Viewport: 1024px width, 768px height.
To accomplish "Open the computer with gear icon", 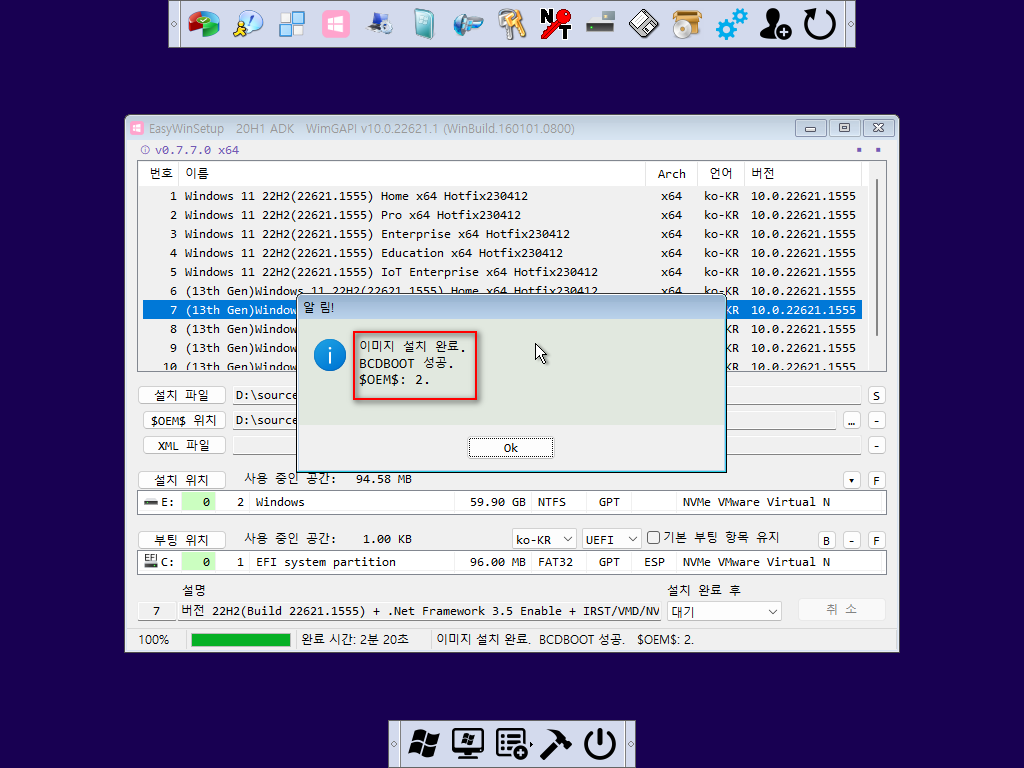I will [379, 24].
